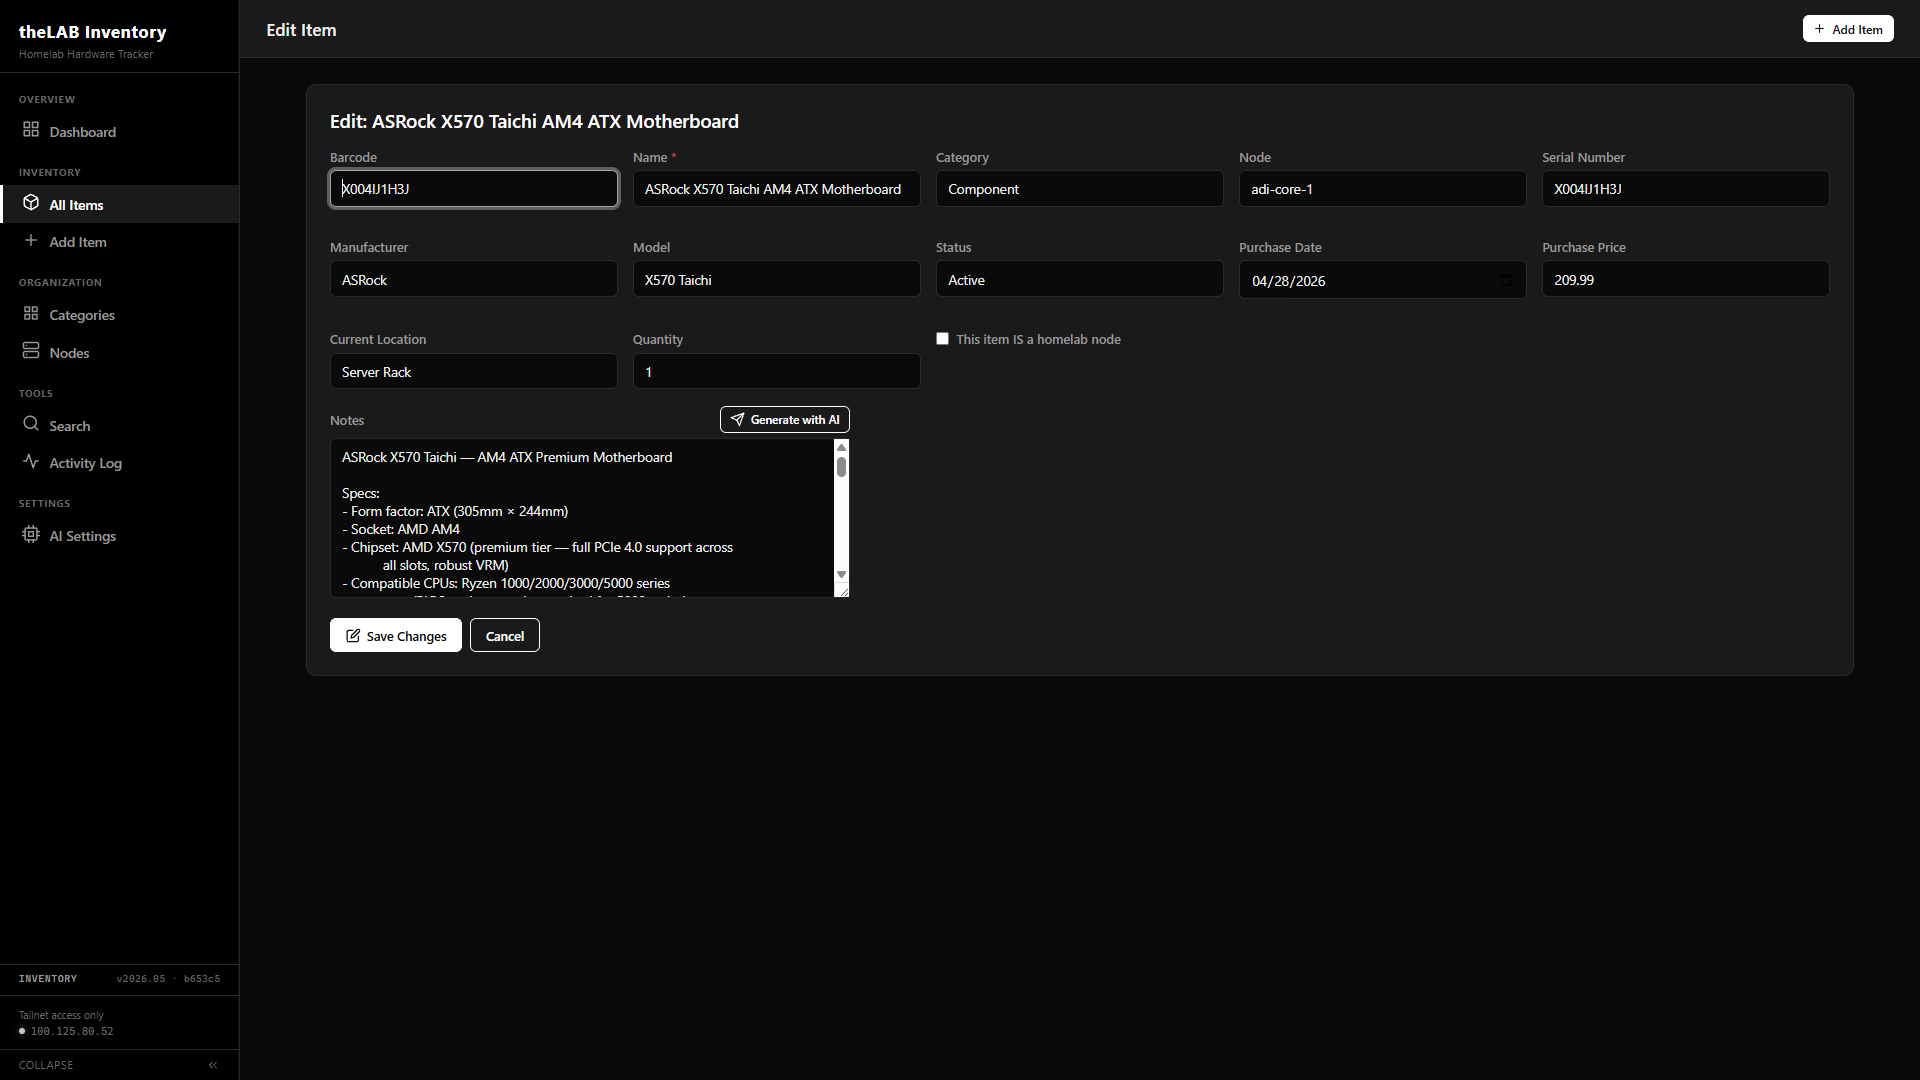Toggle 'This item IS a homelab node' checkbox
Screen dimensions: 1920x1080
point(942,339)
